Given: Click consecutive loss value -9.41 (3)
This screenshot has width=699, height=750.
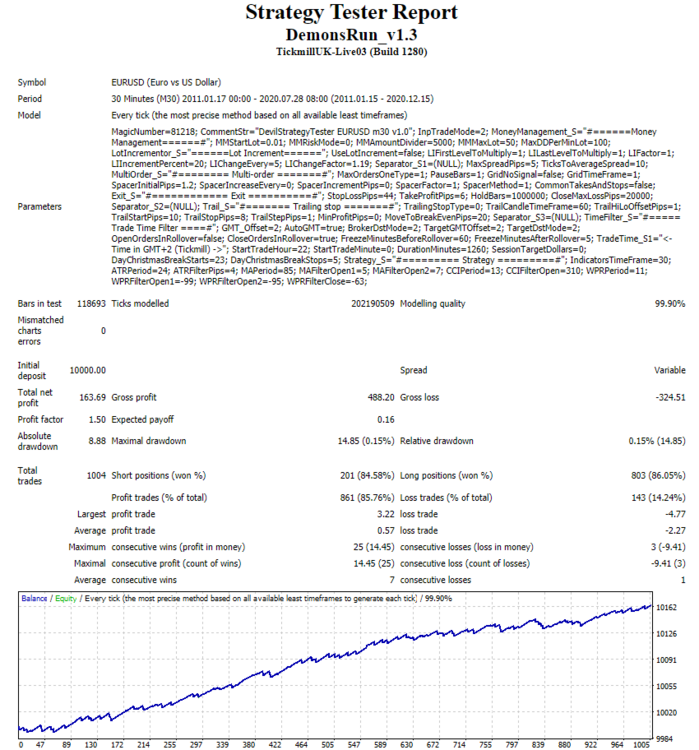Looking at the screenshot, I should [x=668, y=563].
